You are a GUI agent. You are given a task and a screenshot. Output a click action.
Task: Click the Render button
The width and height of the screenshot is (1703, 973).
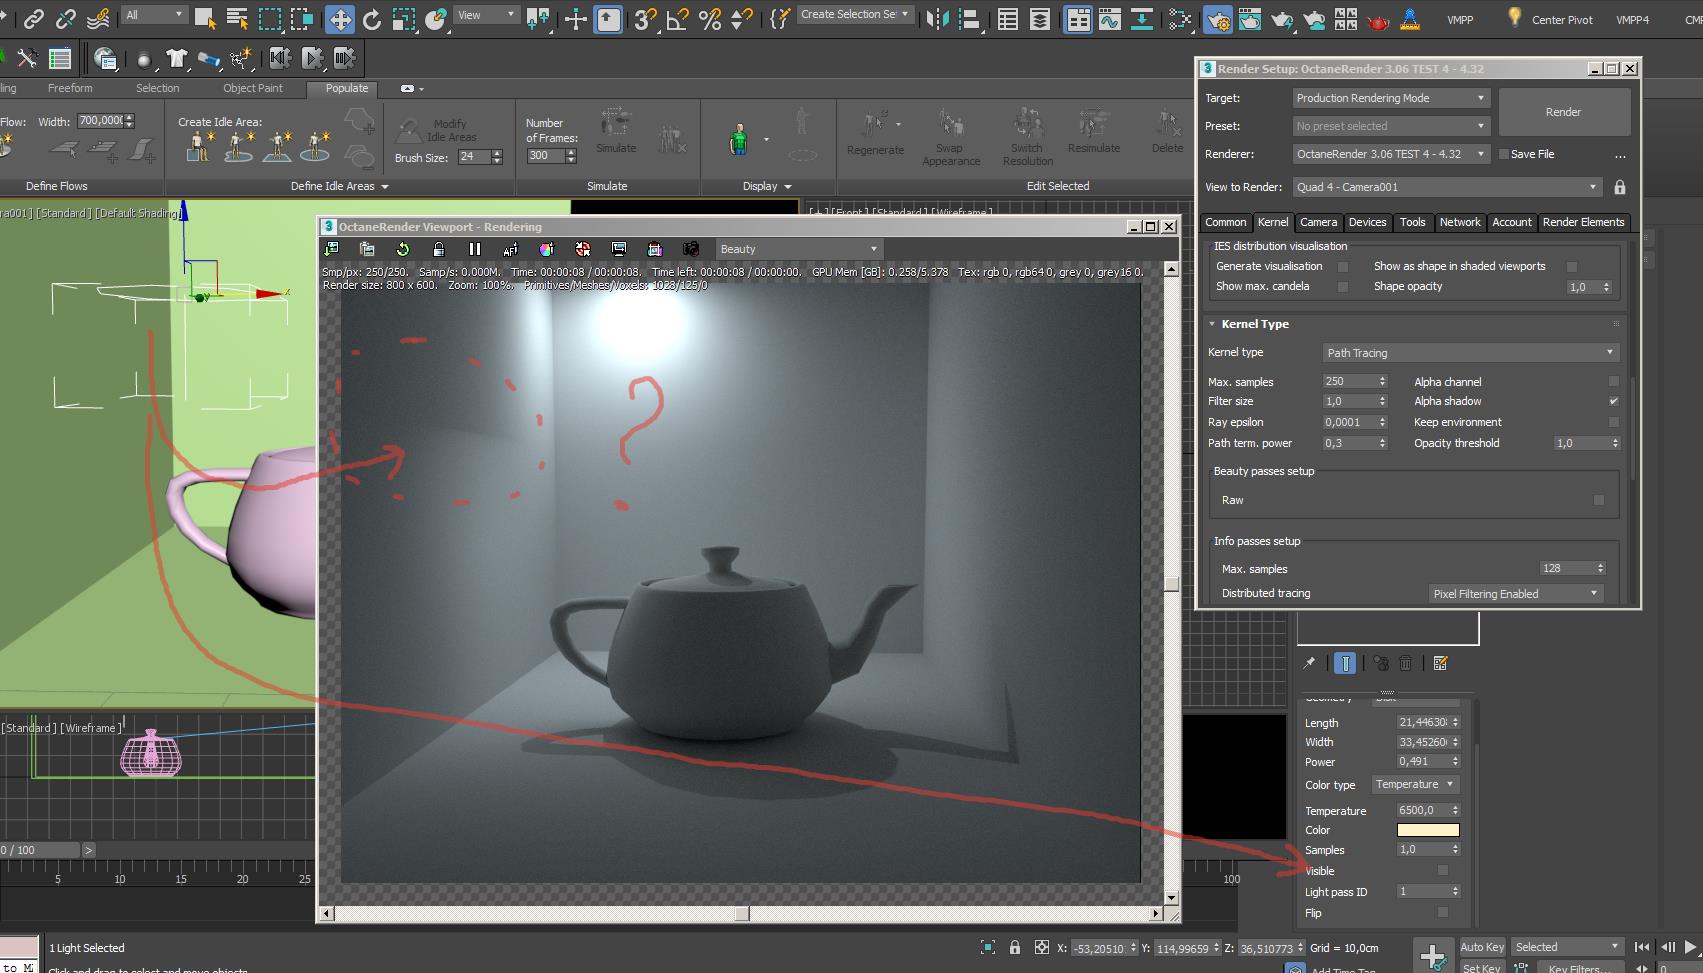click(x=1563, y=112)
